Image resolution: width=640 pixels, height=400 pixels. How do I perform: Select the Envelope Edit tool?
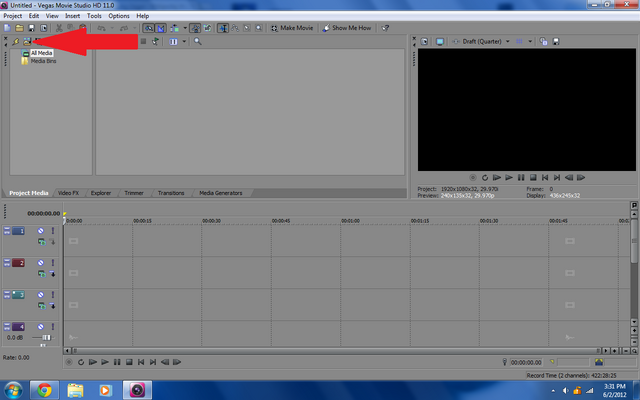(x=235, y=28)
